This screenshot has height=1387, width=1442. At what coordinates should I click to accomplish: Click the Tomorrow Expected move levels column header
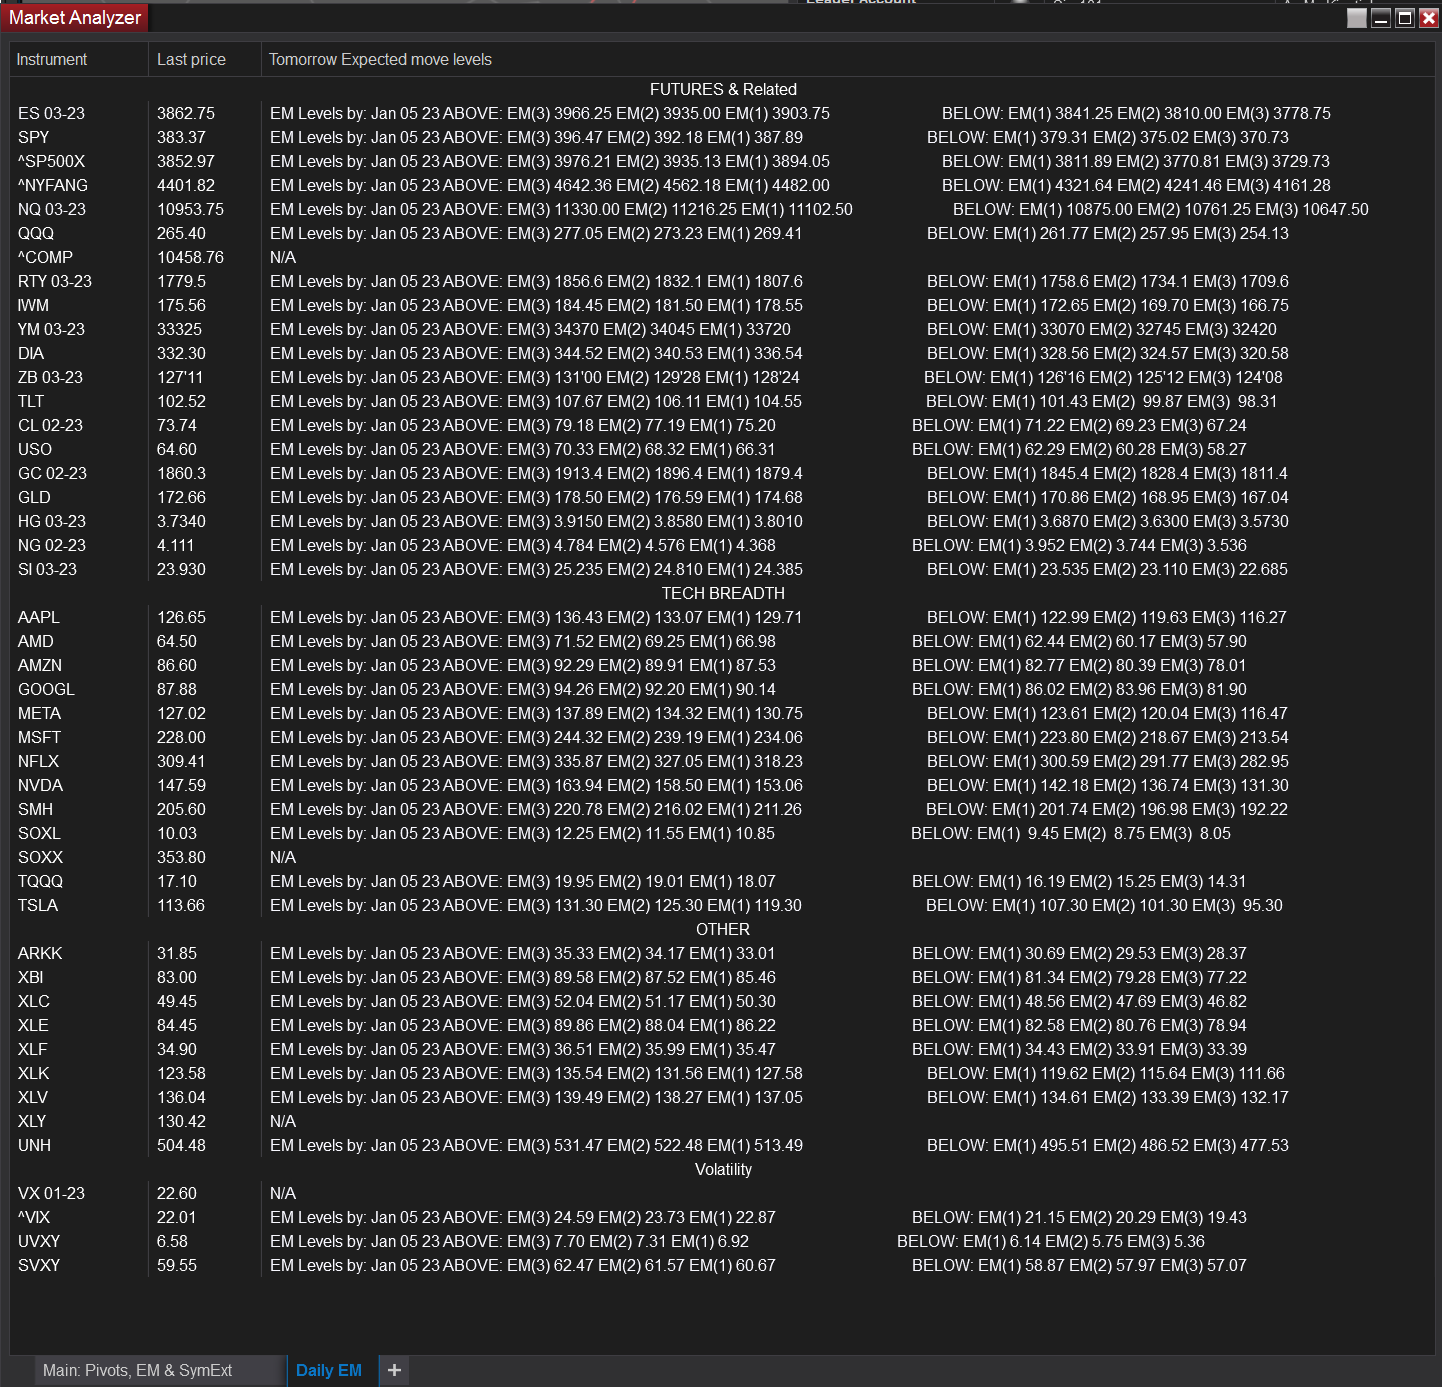380,59
